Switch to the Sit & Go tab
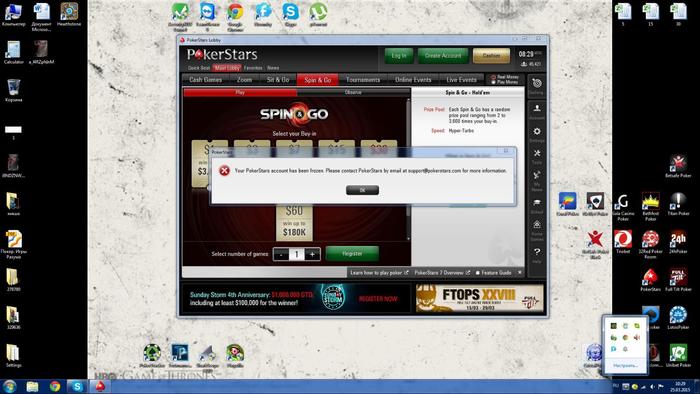The width and height of the screenshot is (700, 394). click(x=278, y=79)
